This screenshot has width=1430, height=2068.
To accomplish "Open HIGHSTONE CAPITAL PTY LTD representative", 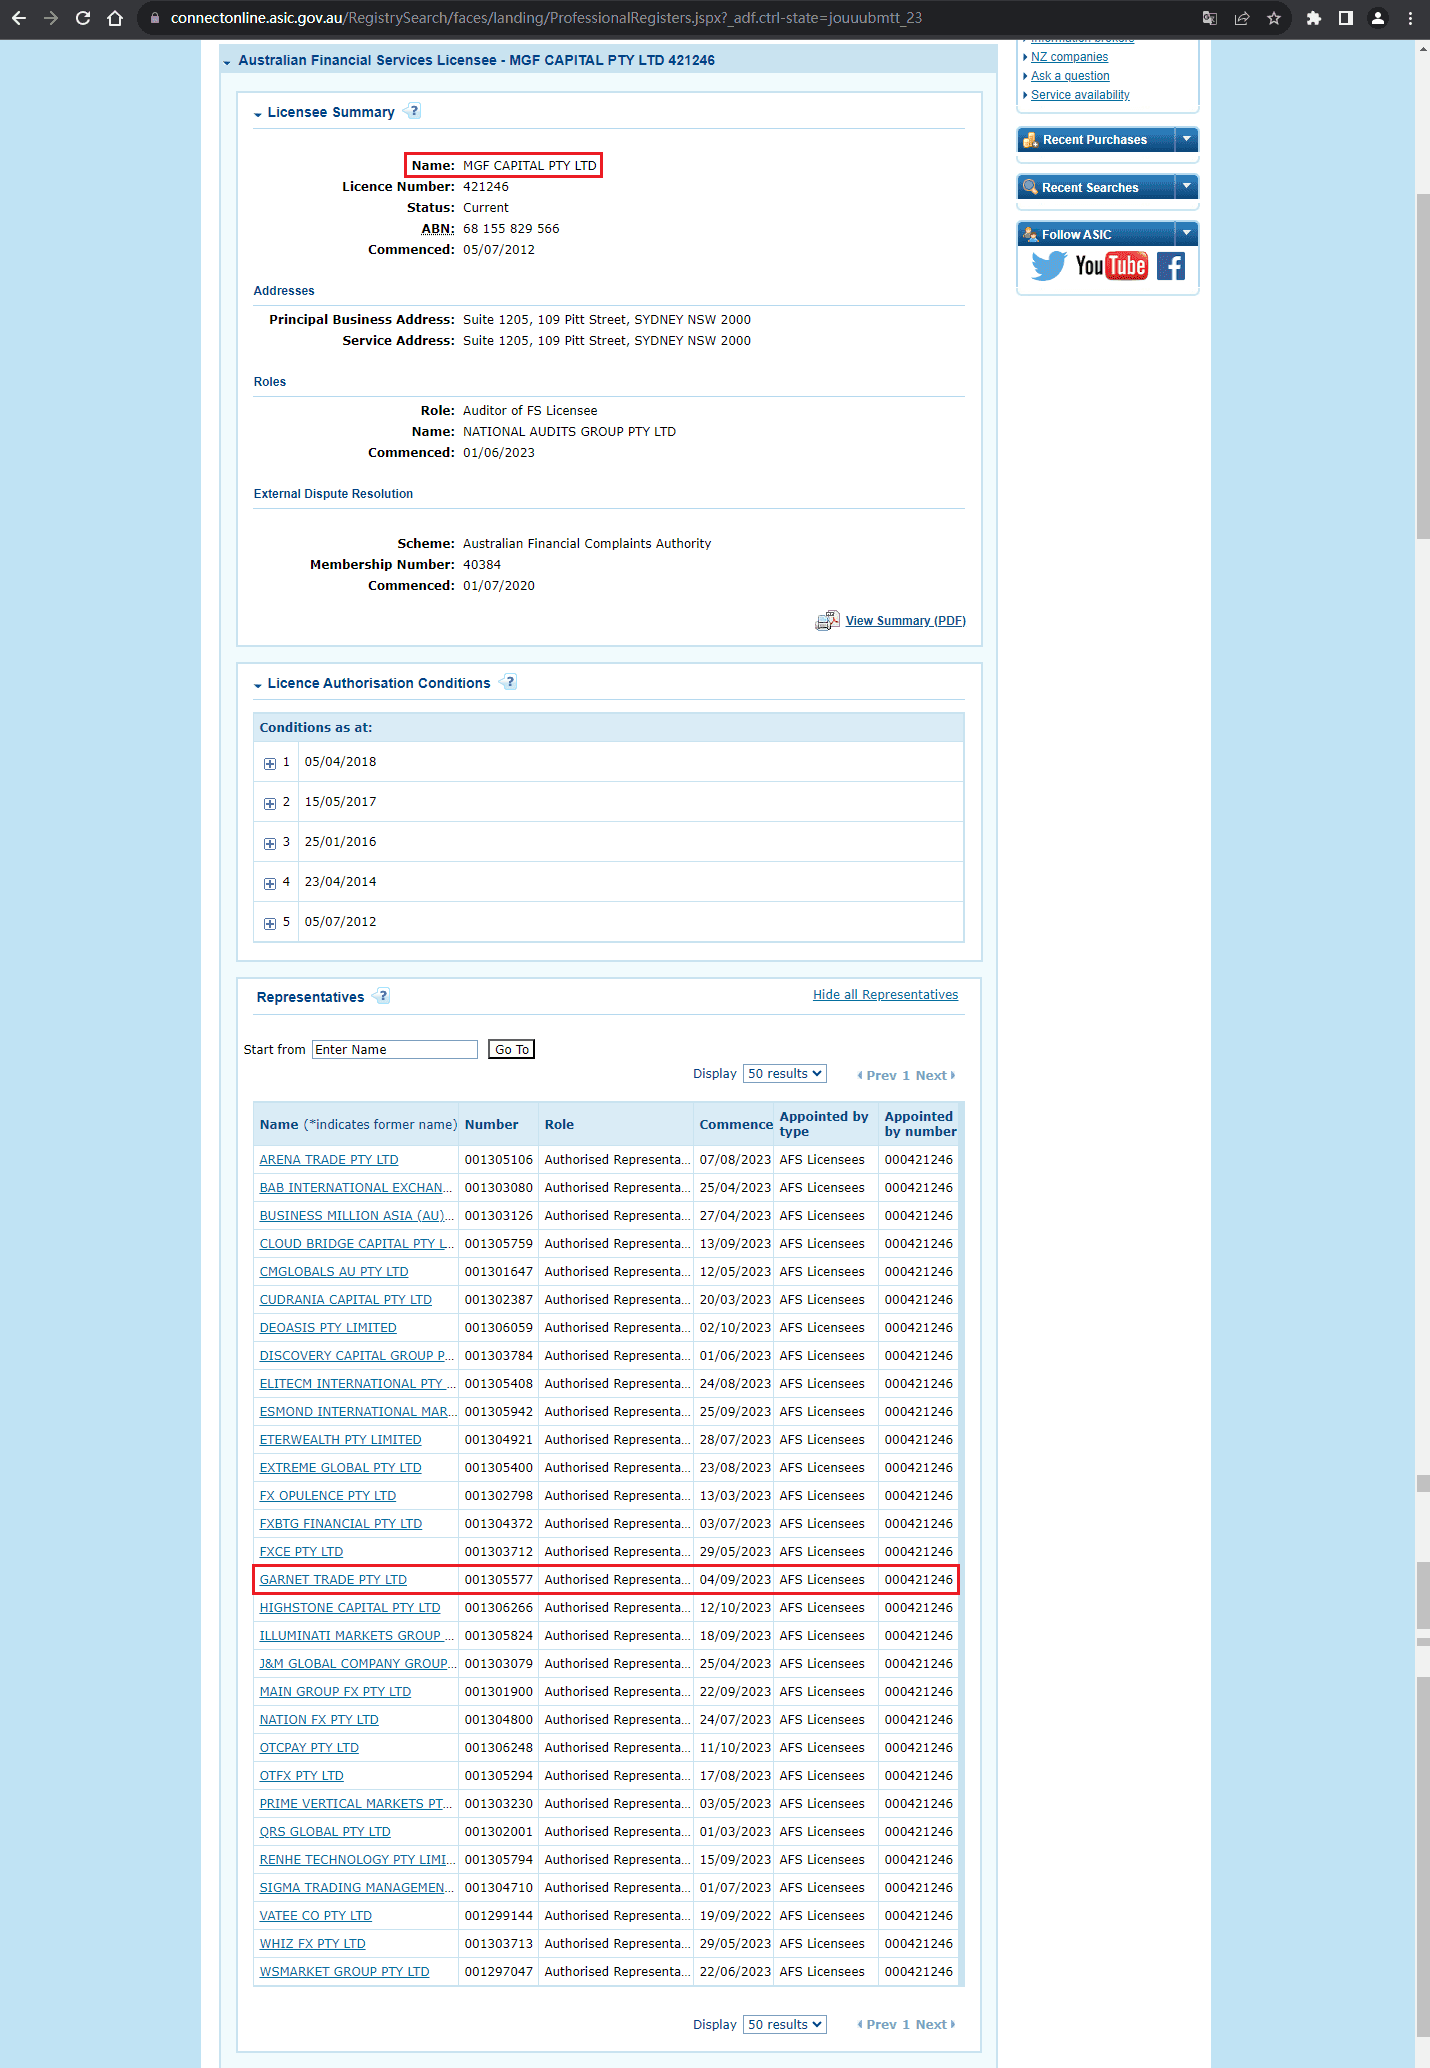I will (x=350, y=1608).
